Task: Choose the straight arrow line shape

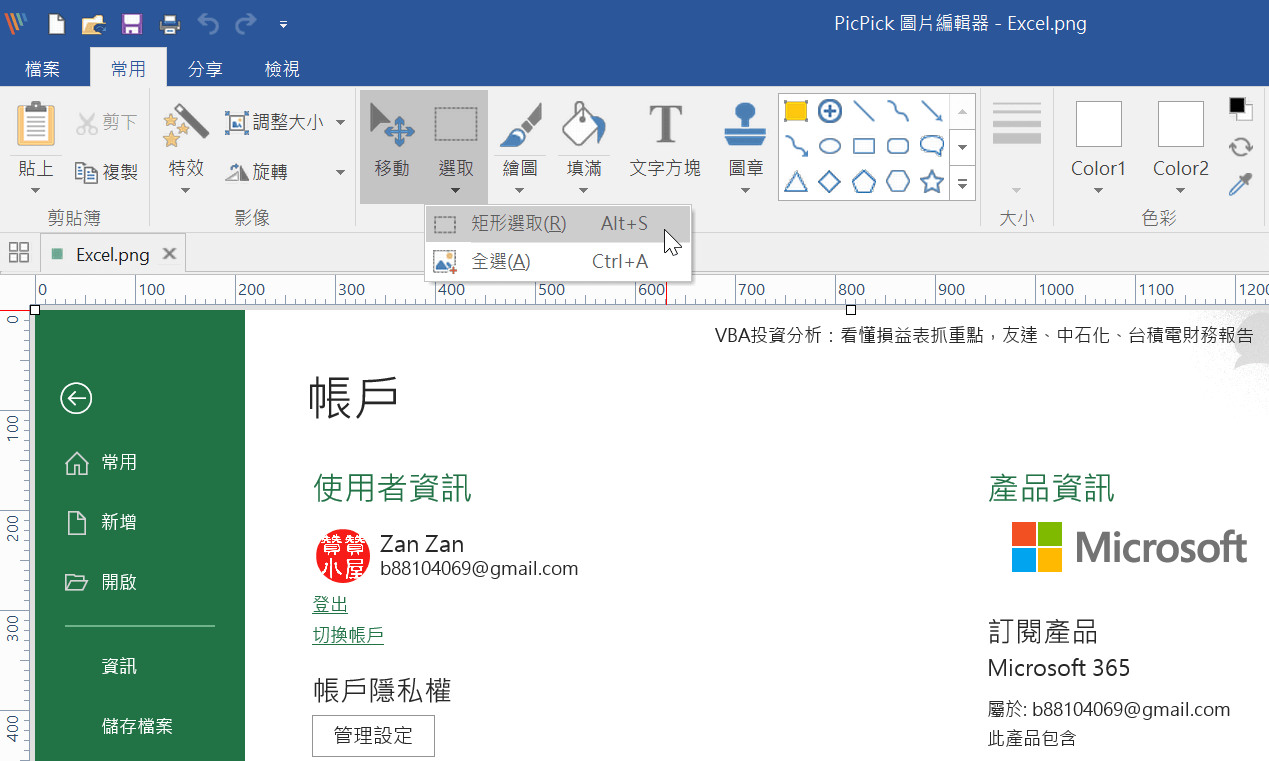Action: [932, 111]
